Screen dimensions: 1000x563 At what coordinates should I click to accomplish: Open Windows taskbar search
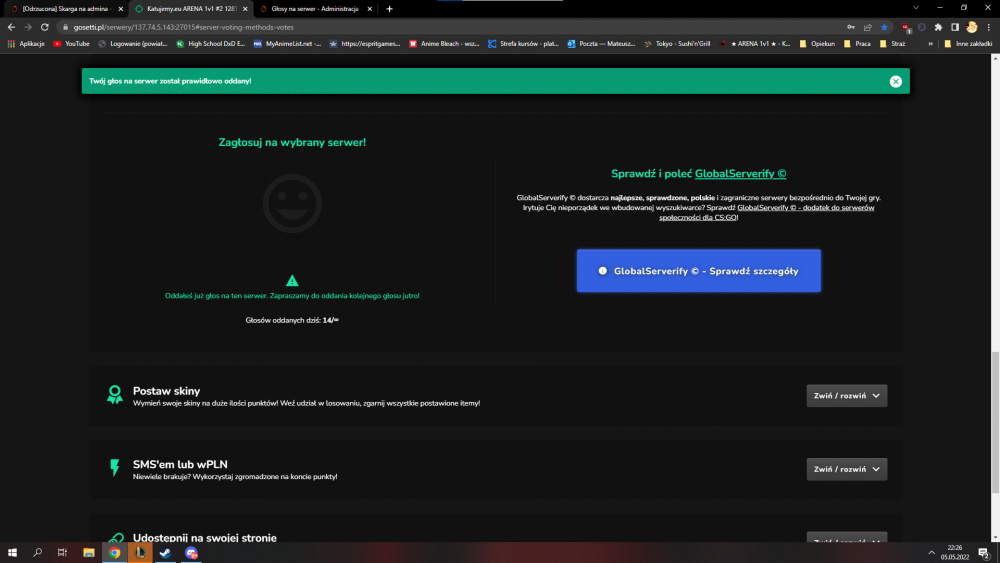[37, 553]
